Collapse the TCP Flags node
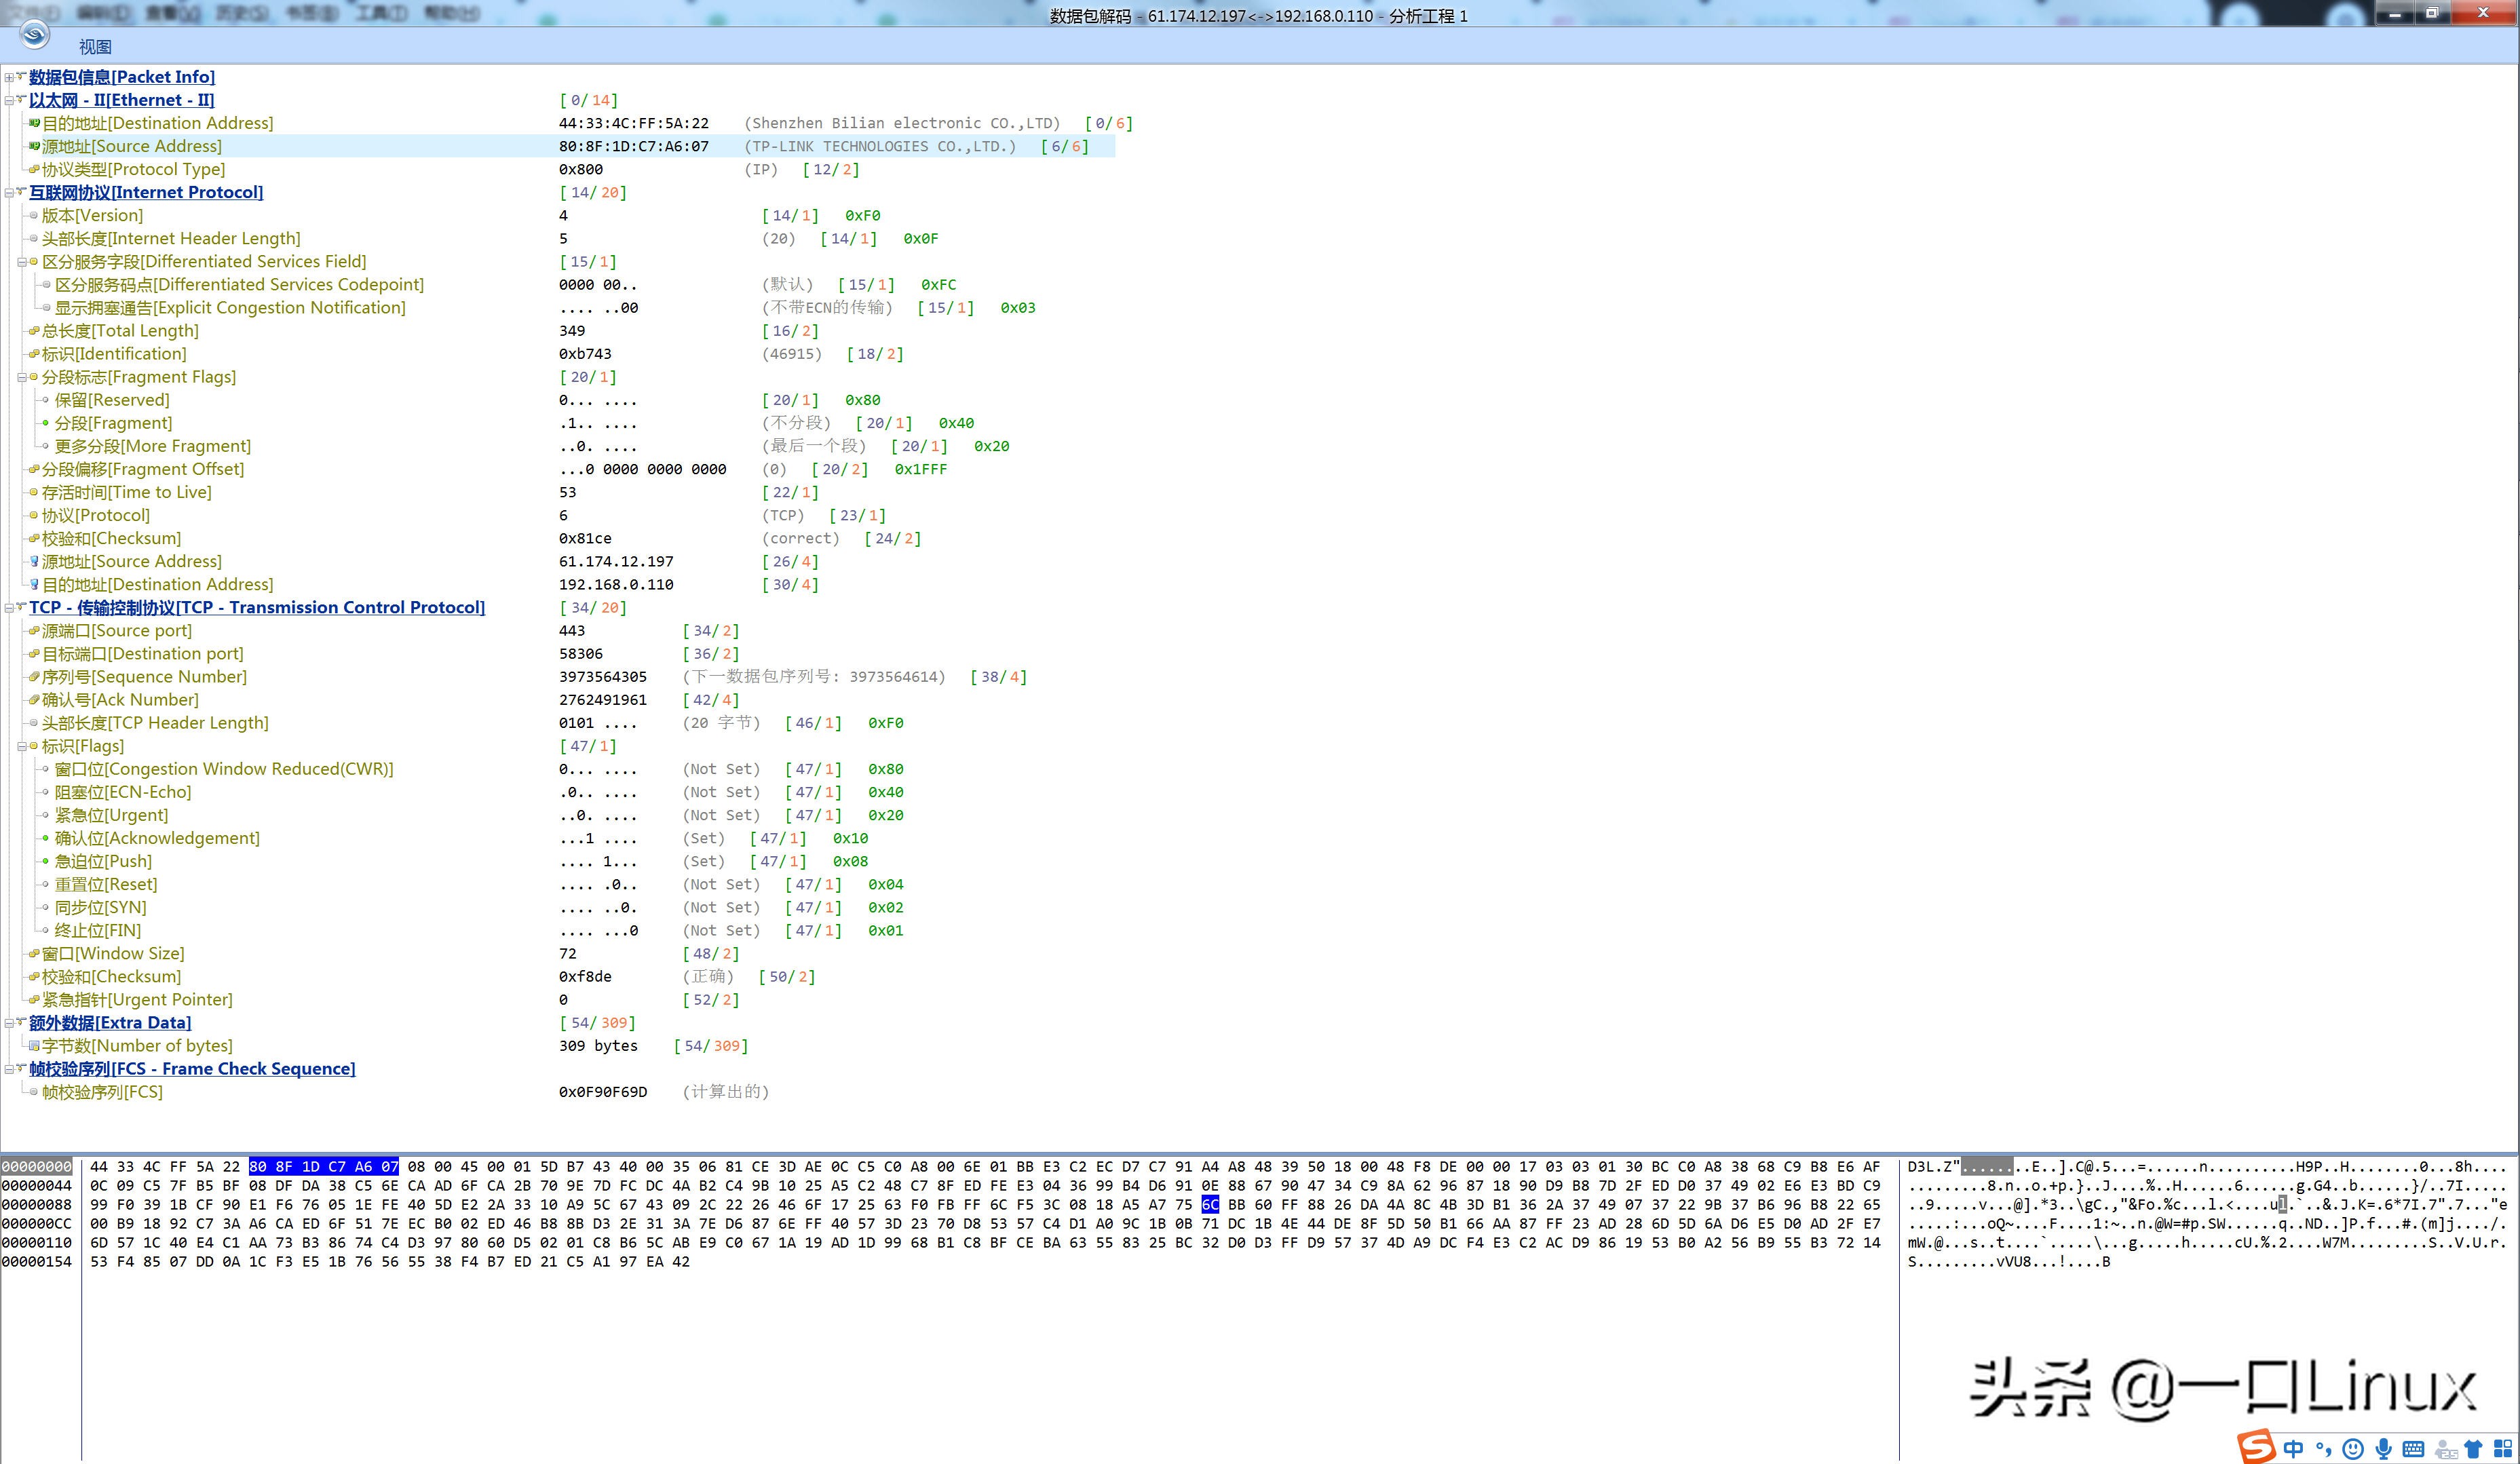The height and width of the screenshot is (1464, 2520). pos(22,746)
